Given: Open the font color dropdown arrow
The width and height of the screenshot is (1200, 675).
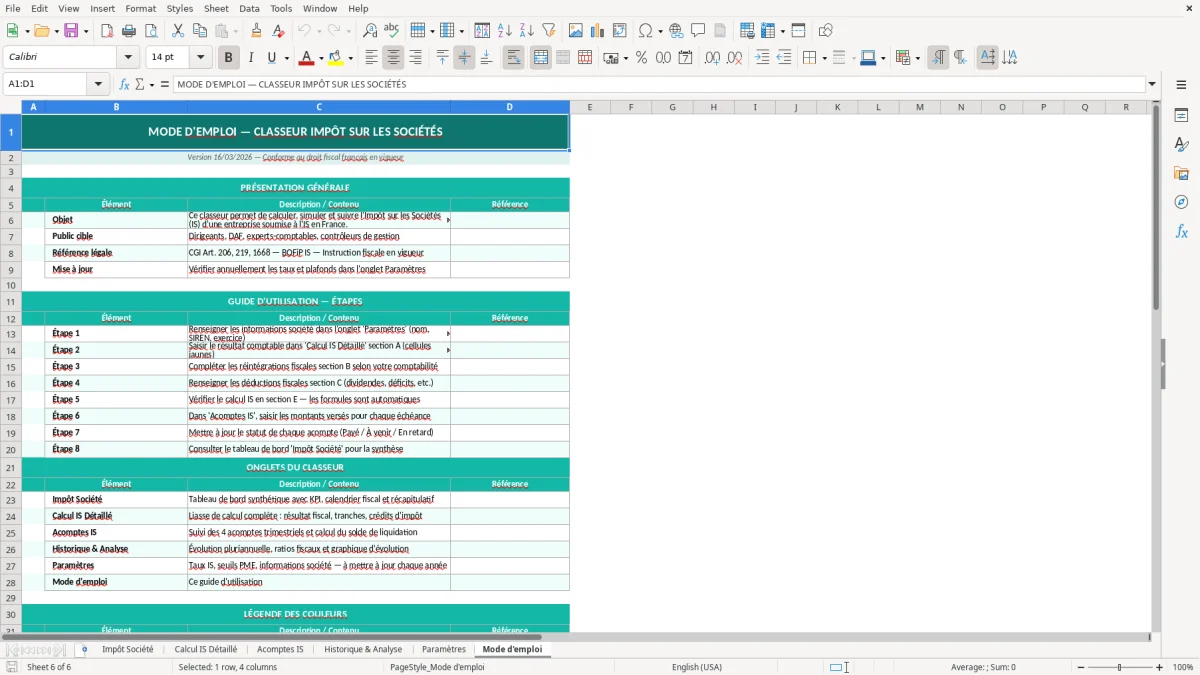Looking at the screenshot, I should [320, 58].
